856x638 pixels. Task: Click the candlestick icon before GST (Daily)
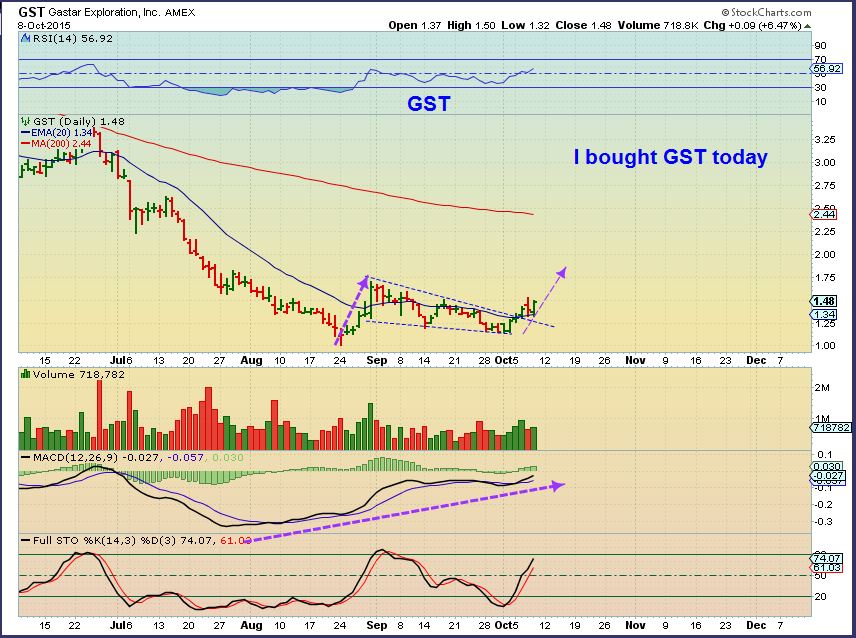26,121
